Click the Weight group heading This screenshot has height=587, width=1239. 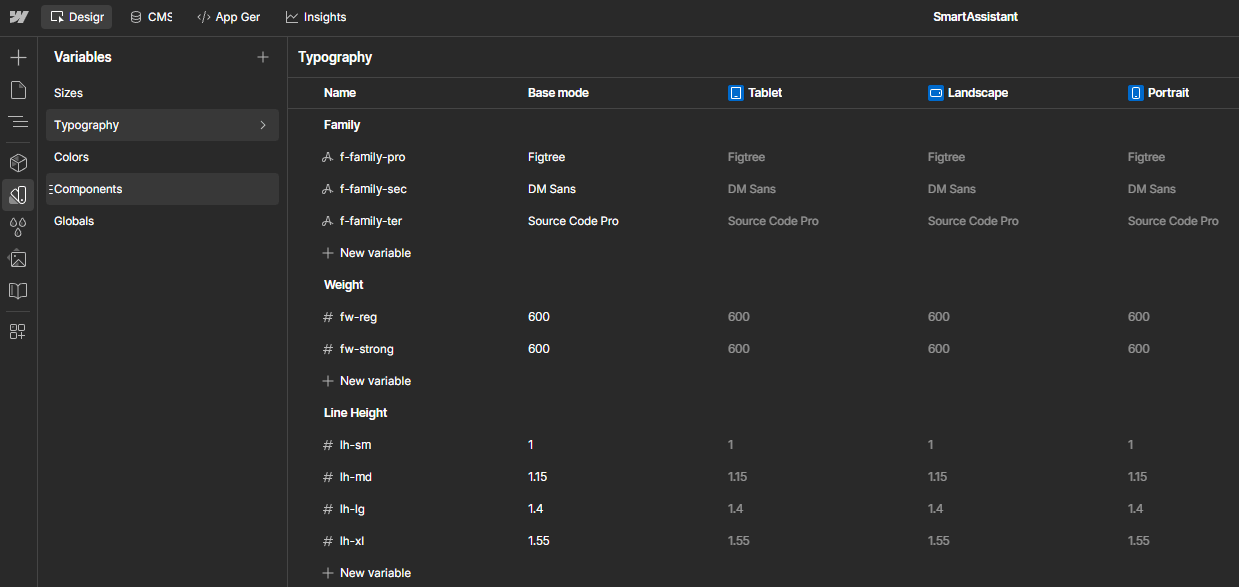pos(344,285)
